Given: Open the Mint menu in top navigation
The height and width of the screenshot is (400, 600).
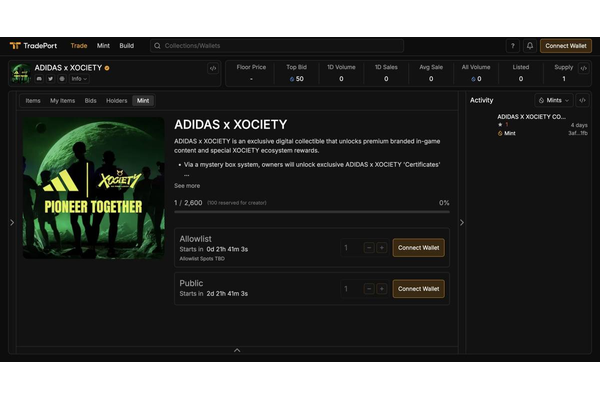Looking at the screenshot, I should [x=103, y=46].
